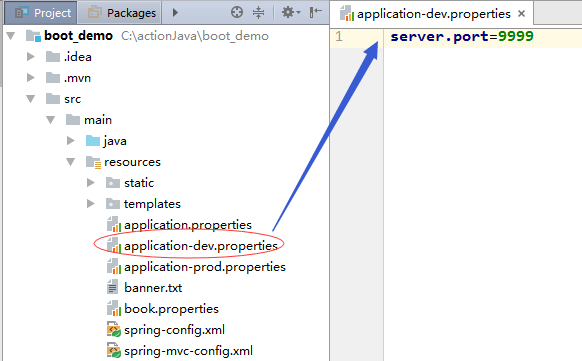
Task: Click the collapse all icon
Action: point(258,13)
